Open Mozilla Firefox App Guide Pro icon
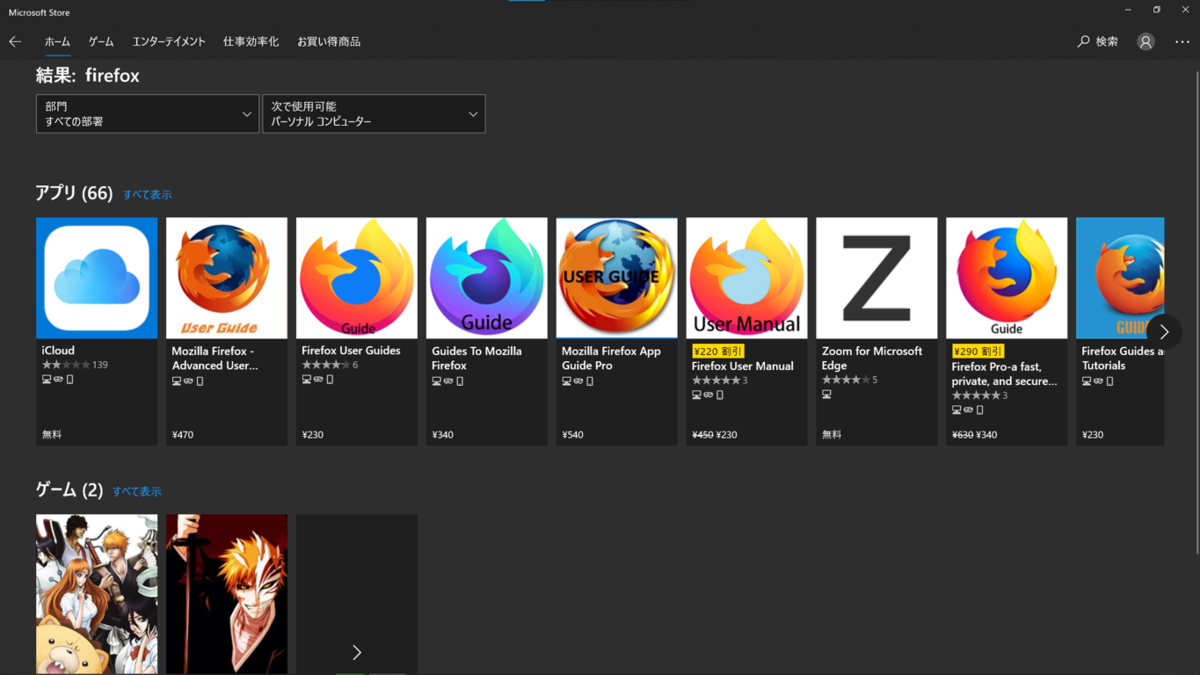 coord(616,278)
